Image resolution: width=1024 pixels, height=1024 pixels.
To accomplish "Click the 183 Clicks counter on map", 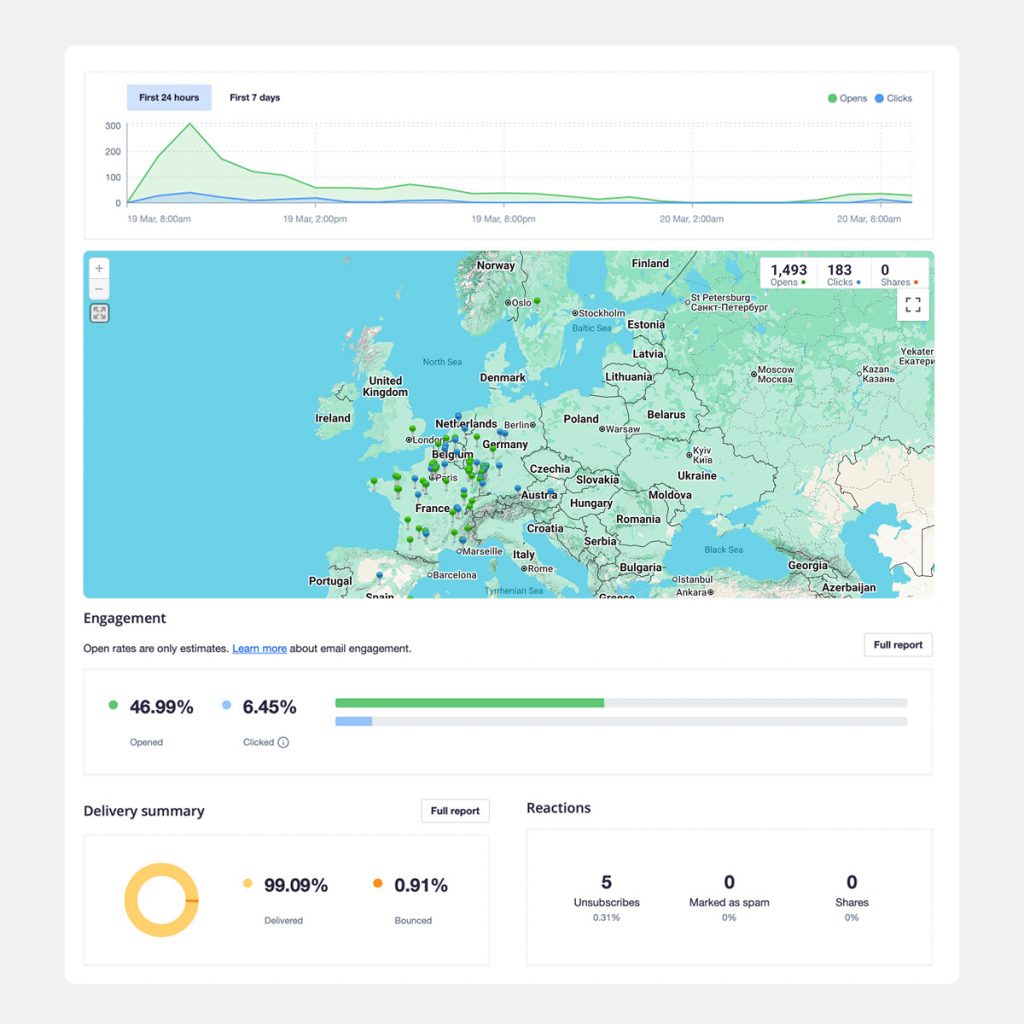I will [x=840, y=274].
